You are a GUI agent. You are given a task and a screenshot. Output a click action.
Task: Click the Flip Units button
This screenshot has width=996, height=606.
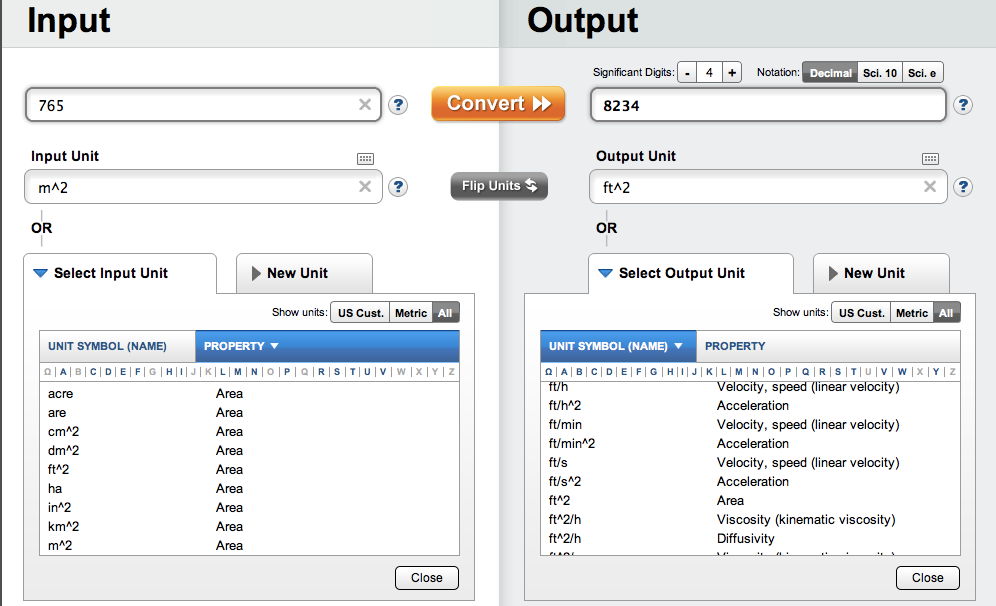(499, 186)
